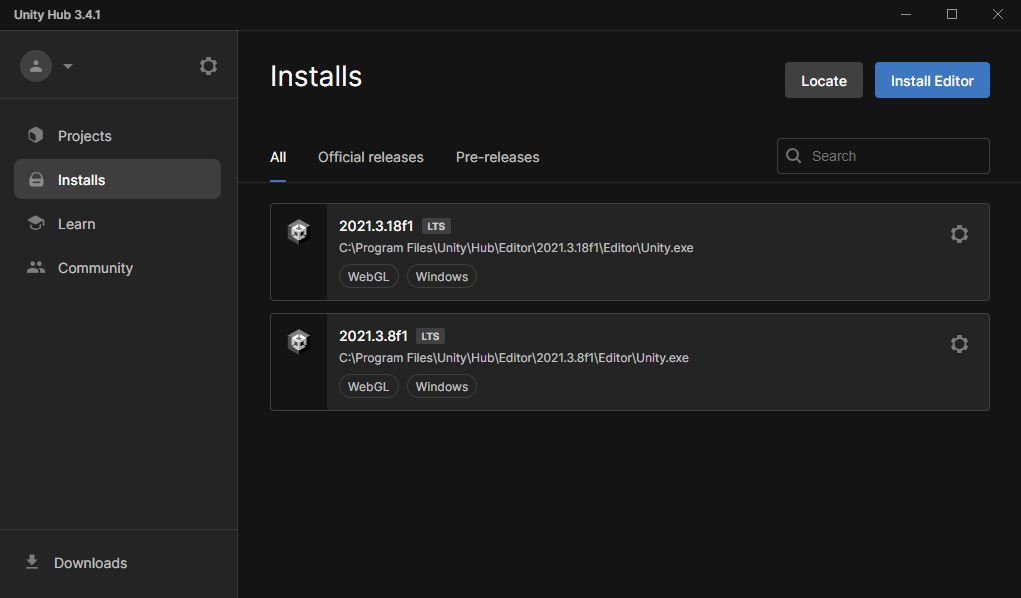Click the Learn graduation cap icon
The height and width of the screenshot is (598, 1021).
click(36, 223)
